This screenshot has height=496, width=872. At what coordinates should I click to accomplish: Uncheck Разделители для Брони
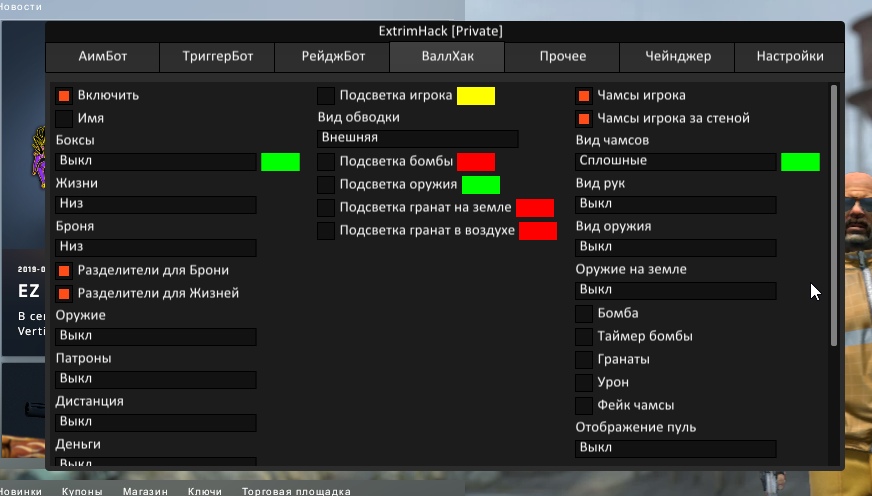(64, 271)
